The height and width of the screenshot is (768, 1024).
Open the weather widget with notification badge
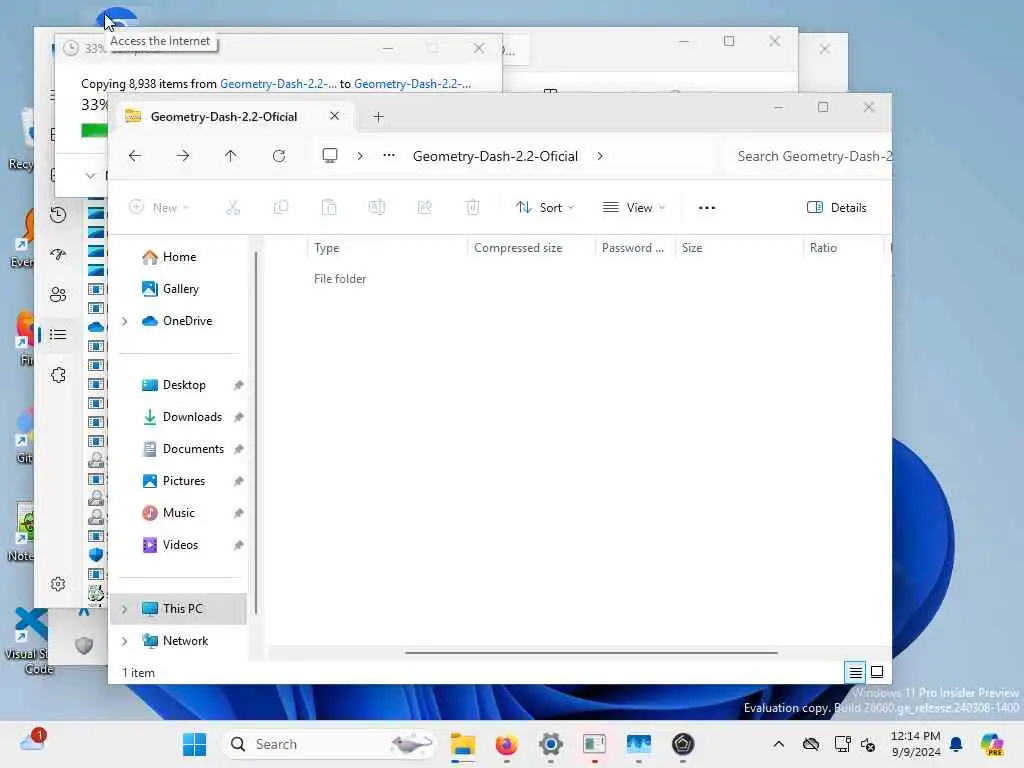[33, 741]
